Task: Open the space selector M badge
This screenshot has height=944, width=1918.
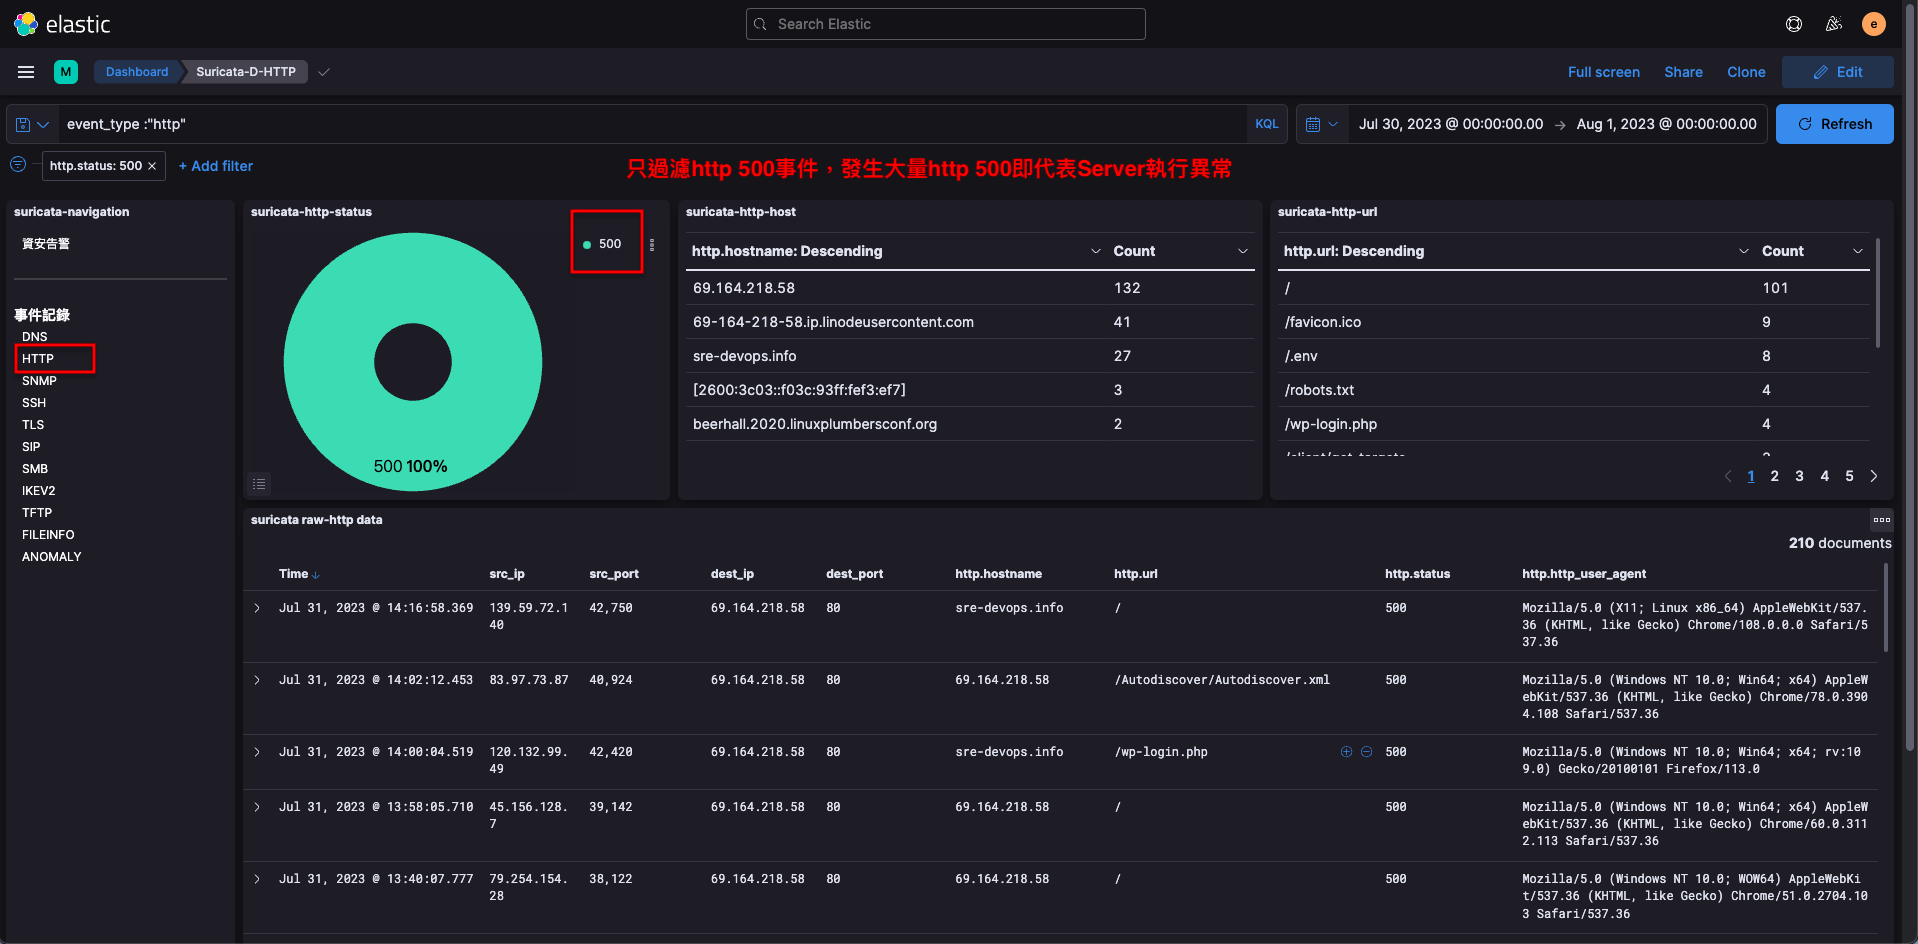Action: pyautogui.click(x=66, y=72)
